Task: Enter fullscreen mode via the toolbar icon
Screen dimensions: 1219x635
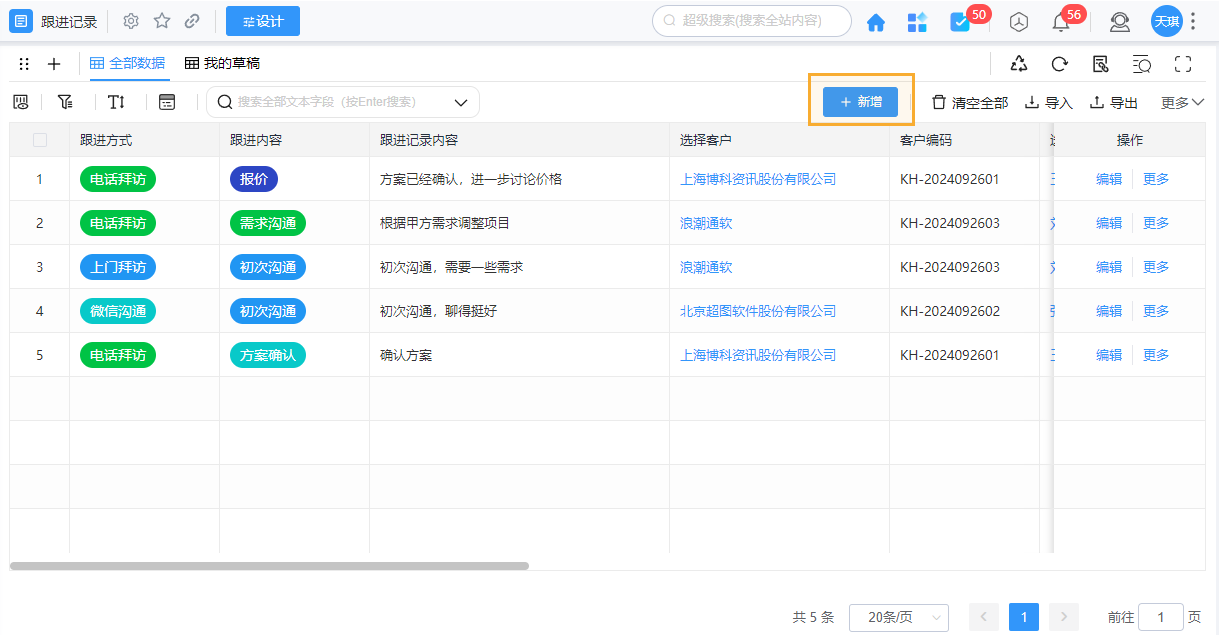Action: click(x=1183, y=63)
